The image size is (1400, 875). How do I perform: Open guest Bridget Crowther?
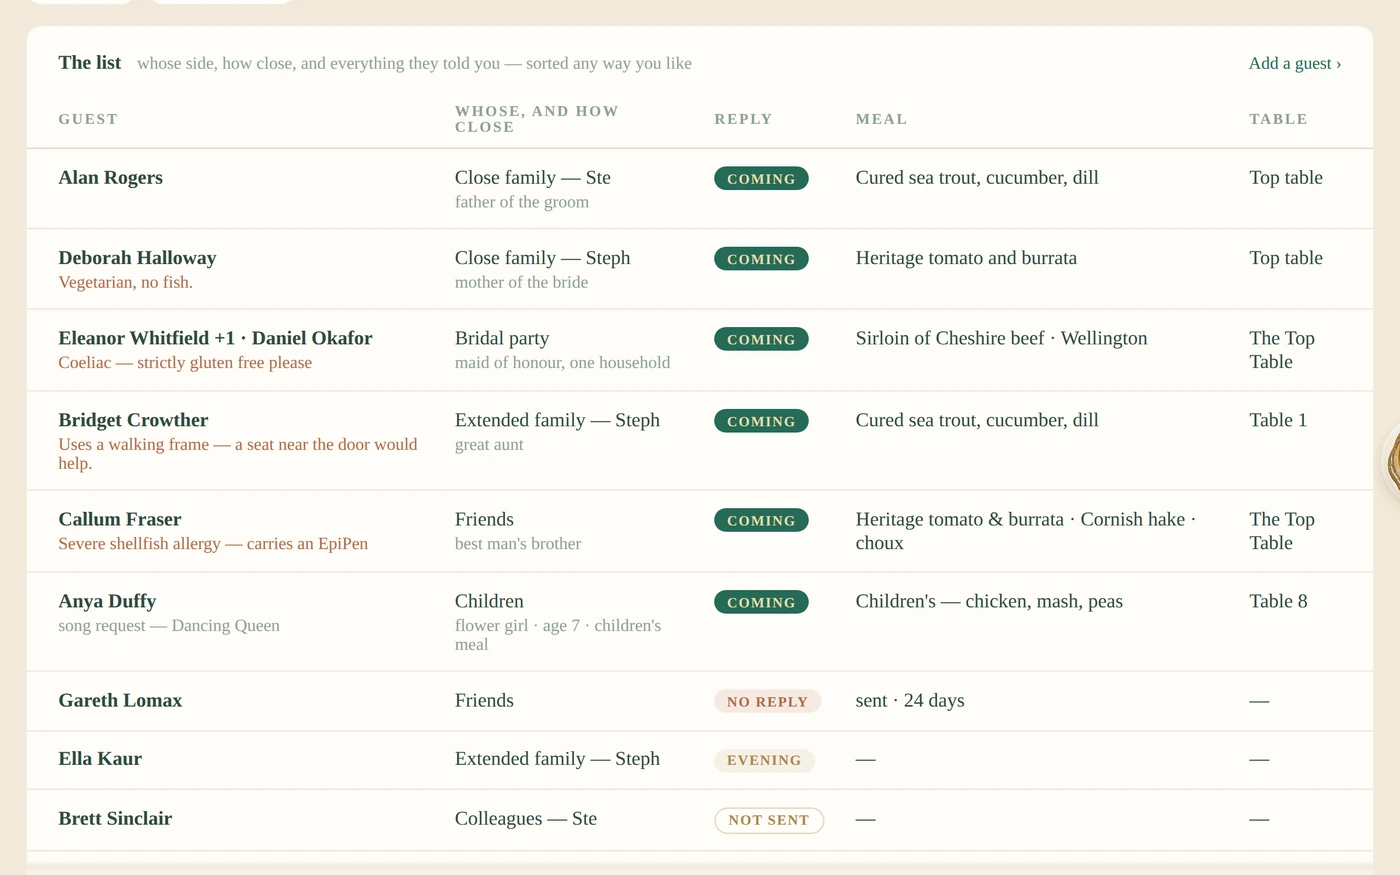point(133,420)
